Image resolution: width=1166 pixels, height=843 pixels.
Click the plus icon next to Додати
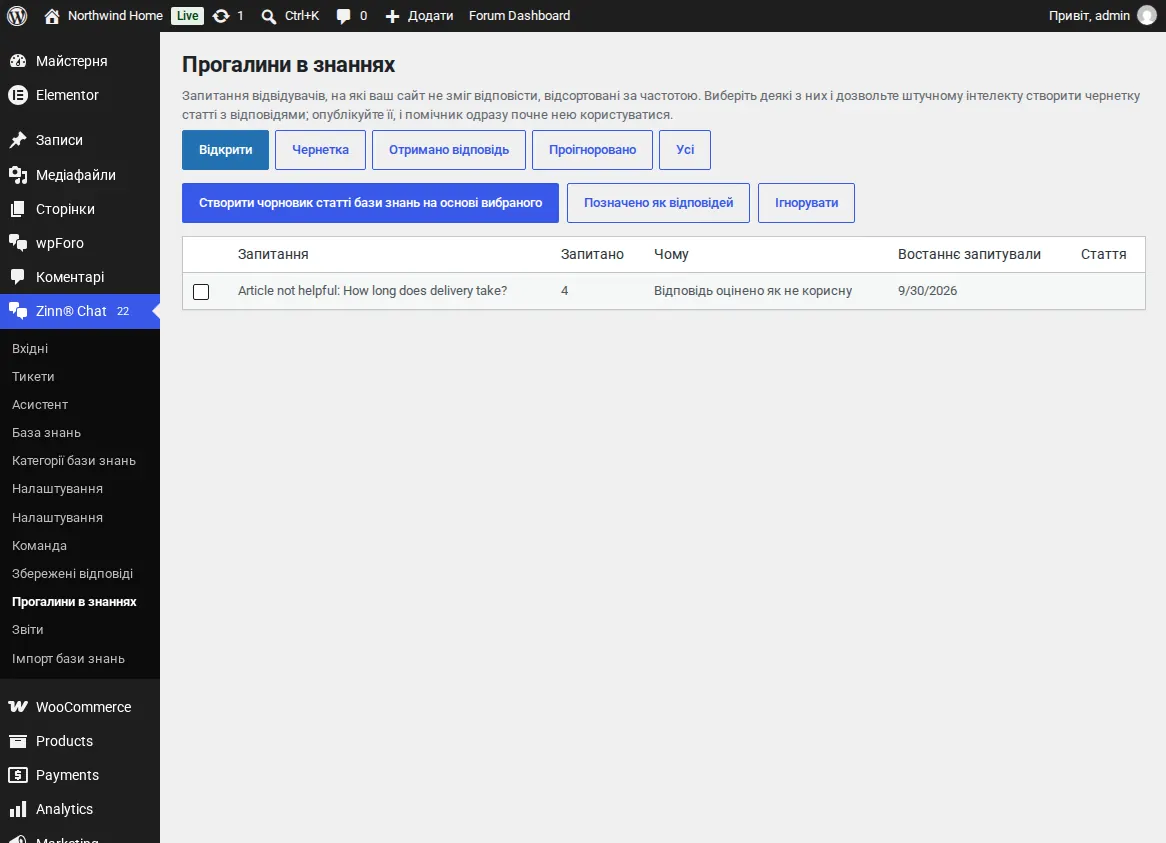392,16
